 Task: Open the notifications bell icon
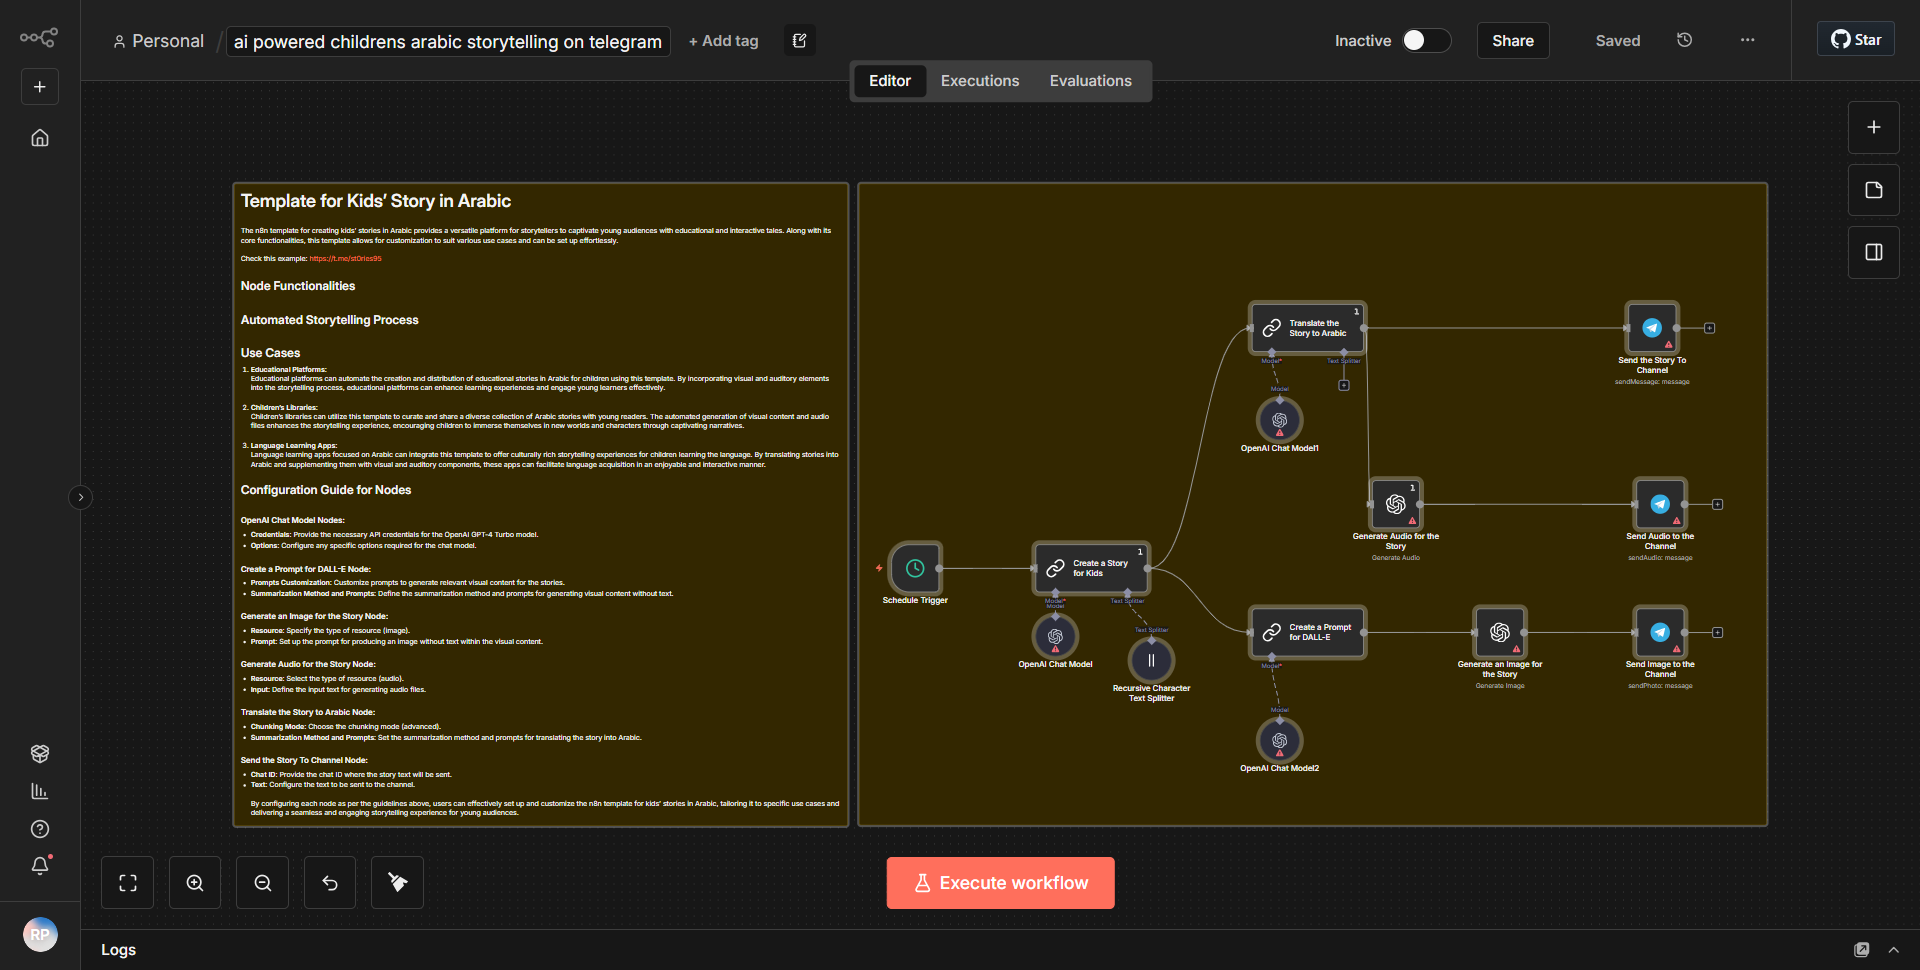(x=40, y=866)
